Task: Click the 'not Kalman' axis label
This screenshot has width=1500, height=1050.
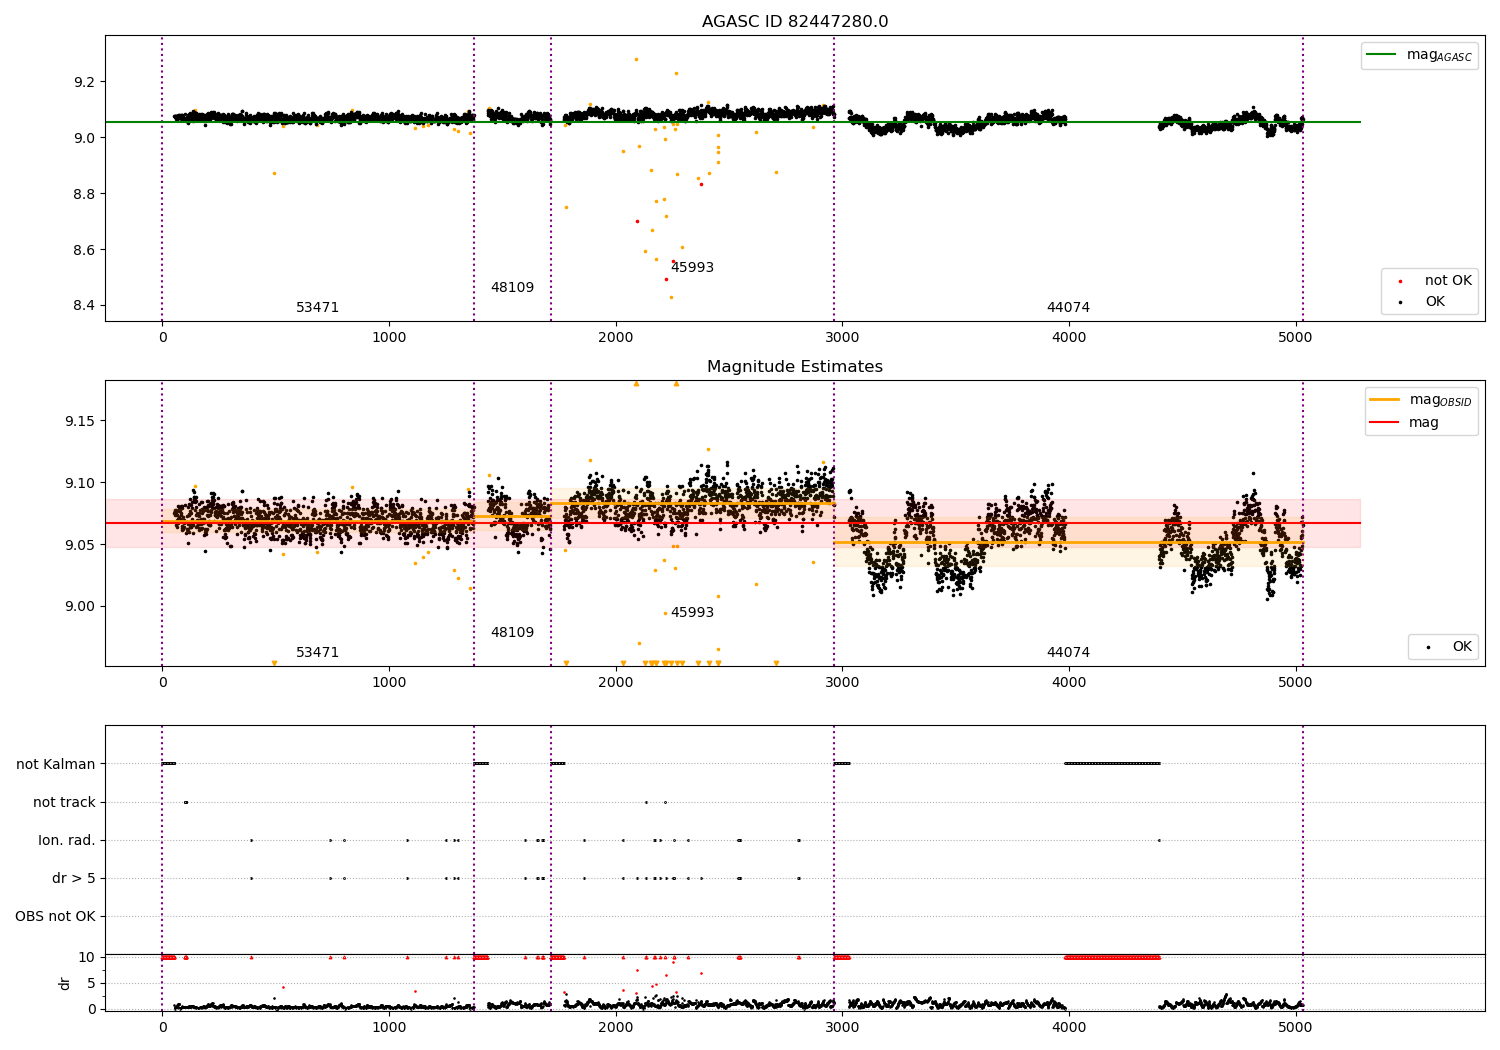Action: pyautogui.click(x=56, y=764)
